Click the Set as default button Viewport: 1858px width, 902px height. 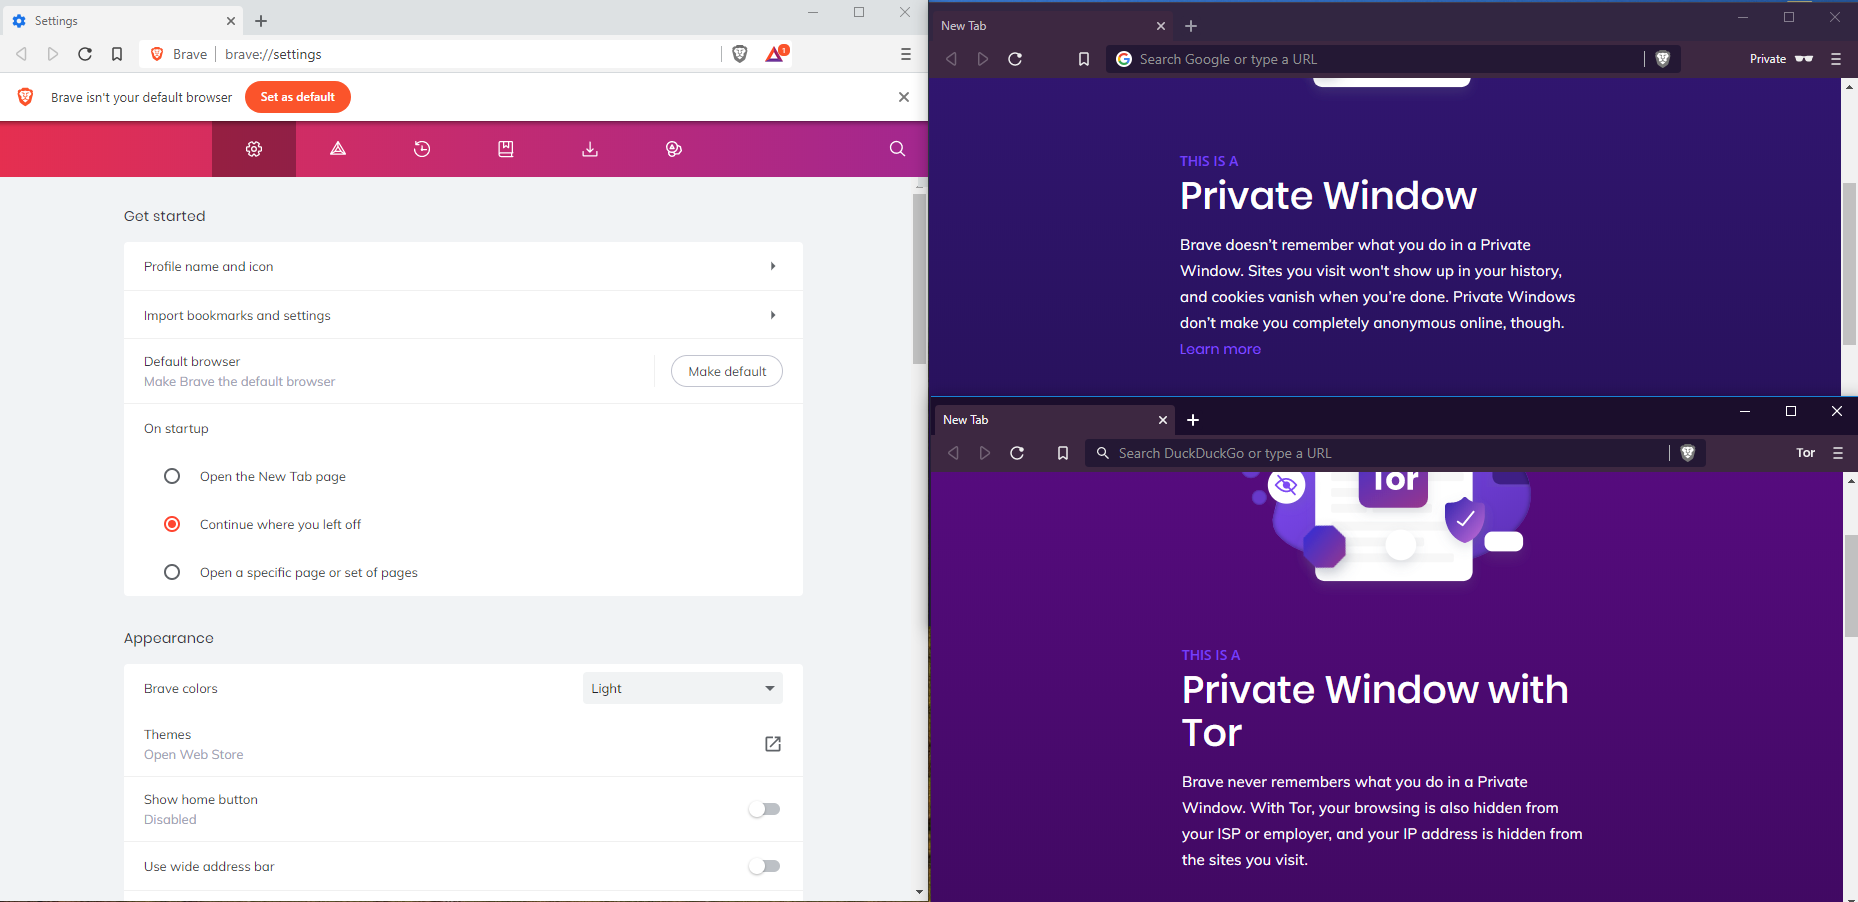[x=298, y=97]
